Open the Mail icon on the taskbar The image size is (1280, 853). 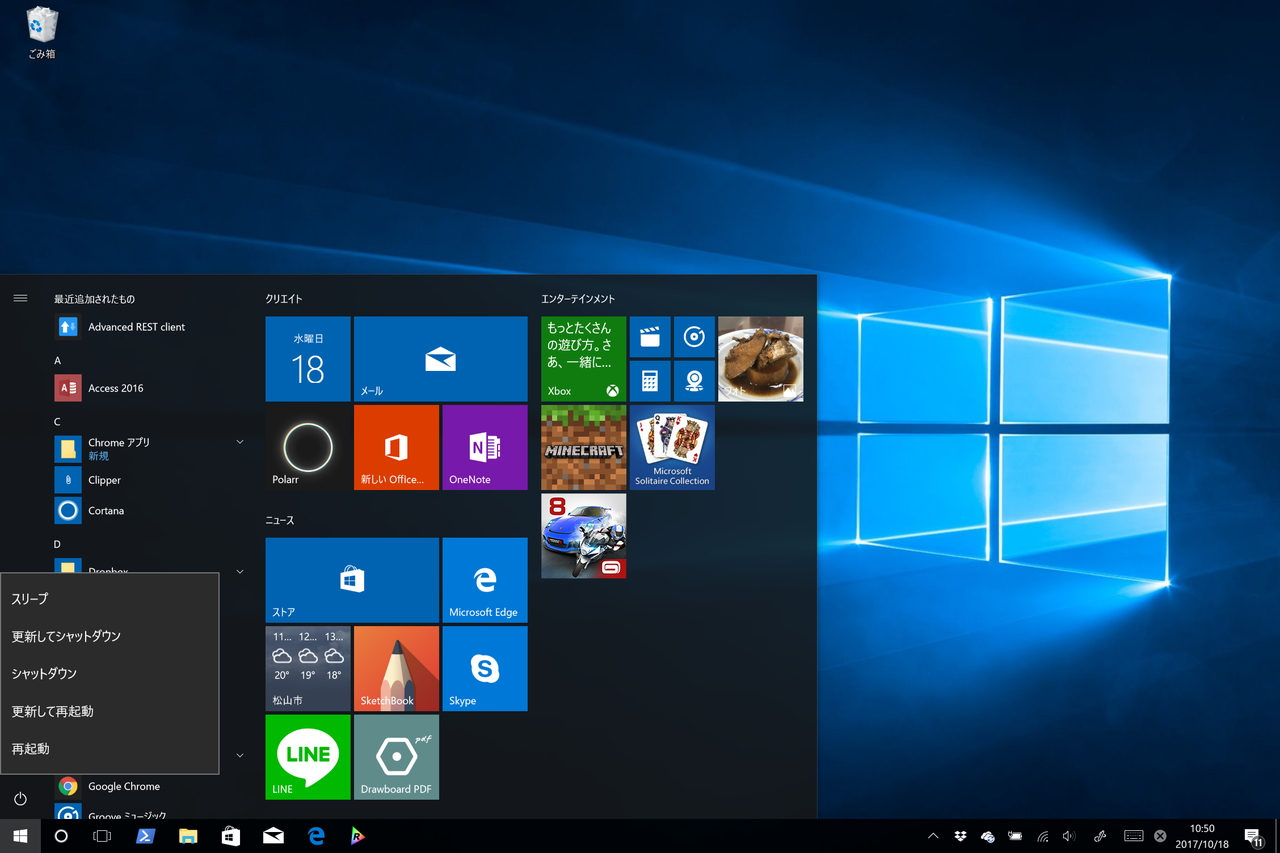tap(273, 836)
